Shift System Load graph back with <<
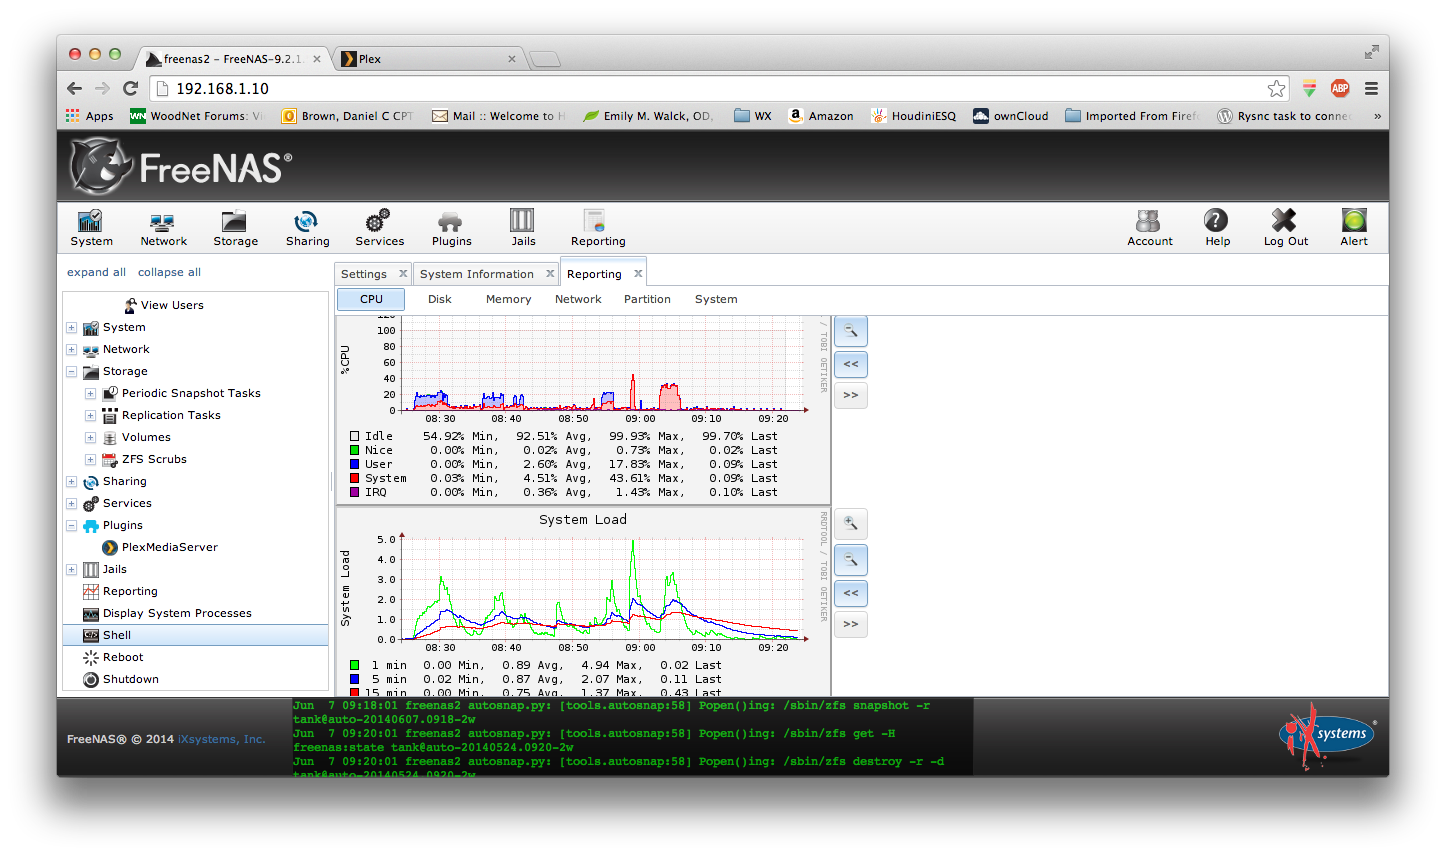Screen dimensions: 1446x856 pyautogui.click(x=851, y=593)
